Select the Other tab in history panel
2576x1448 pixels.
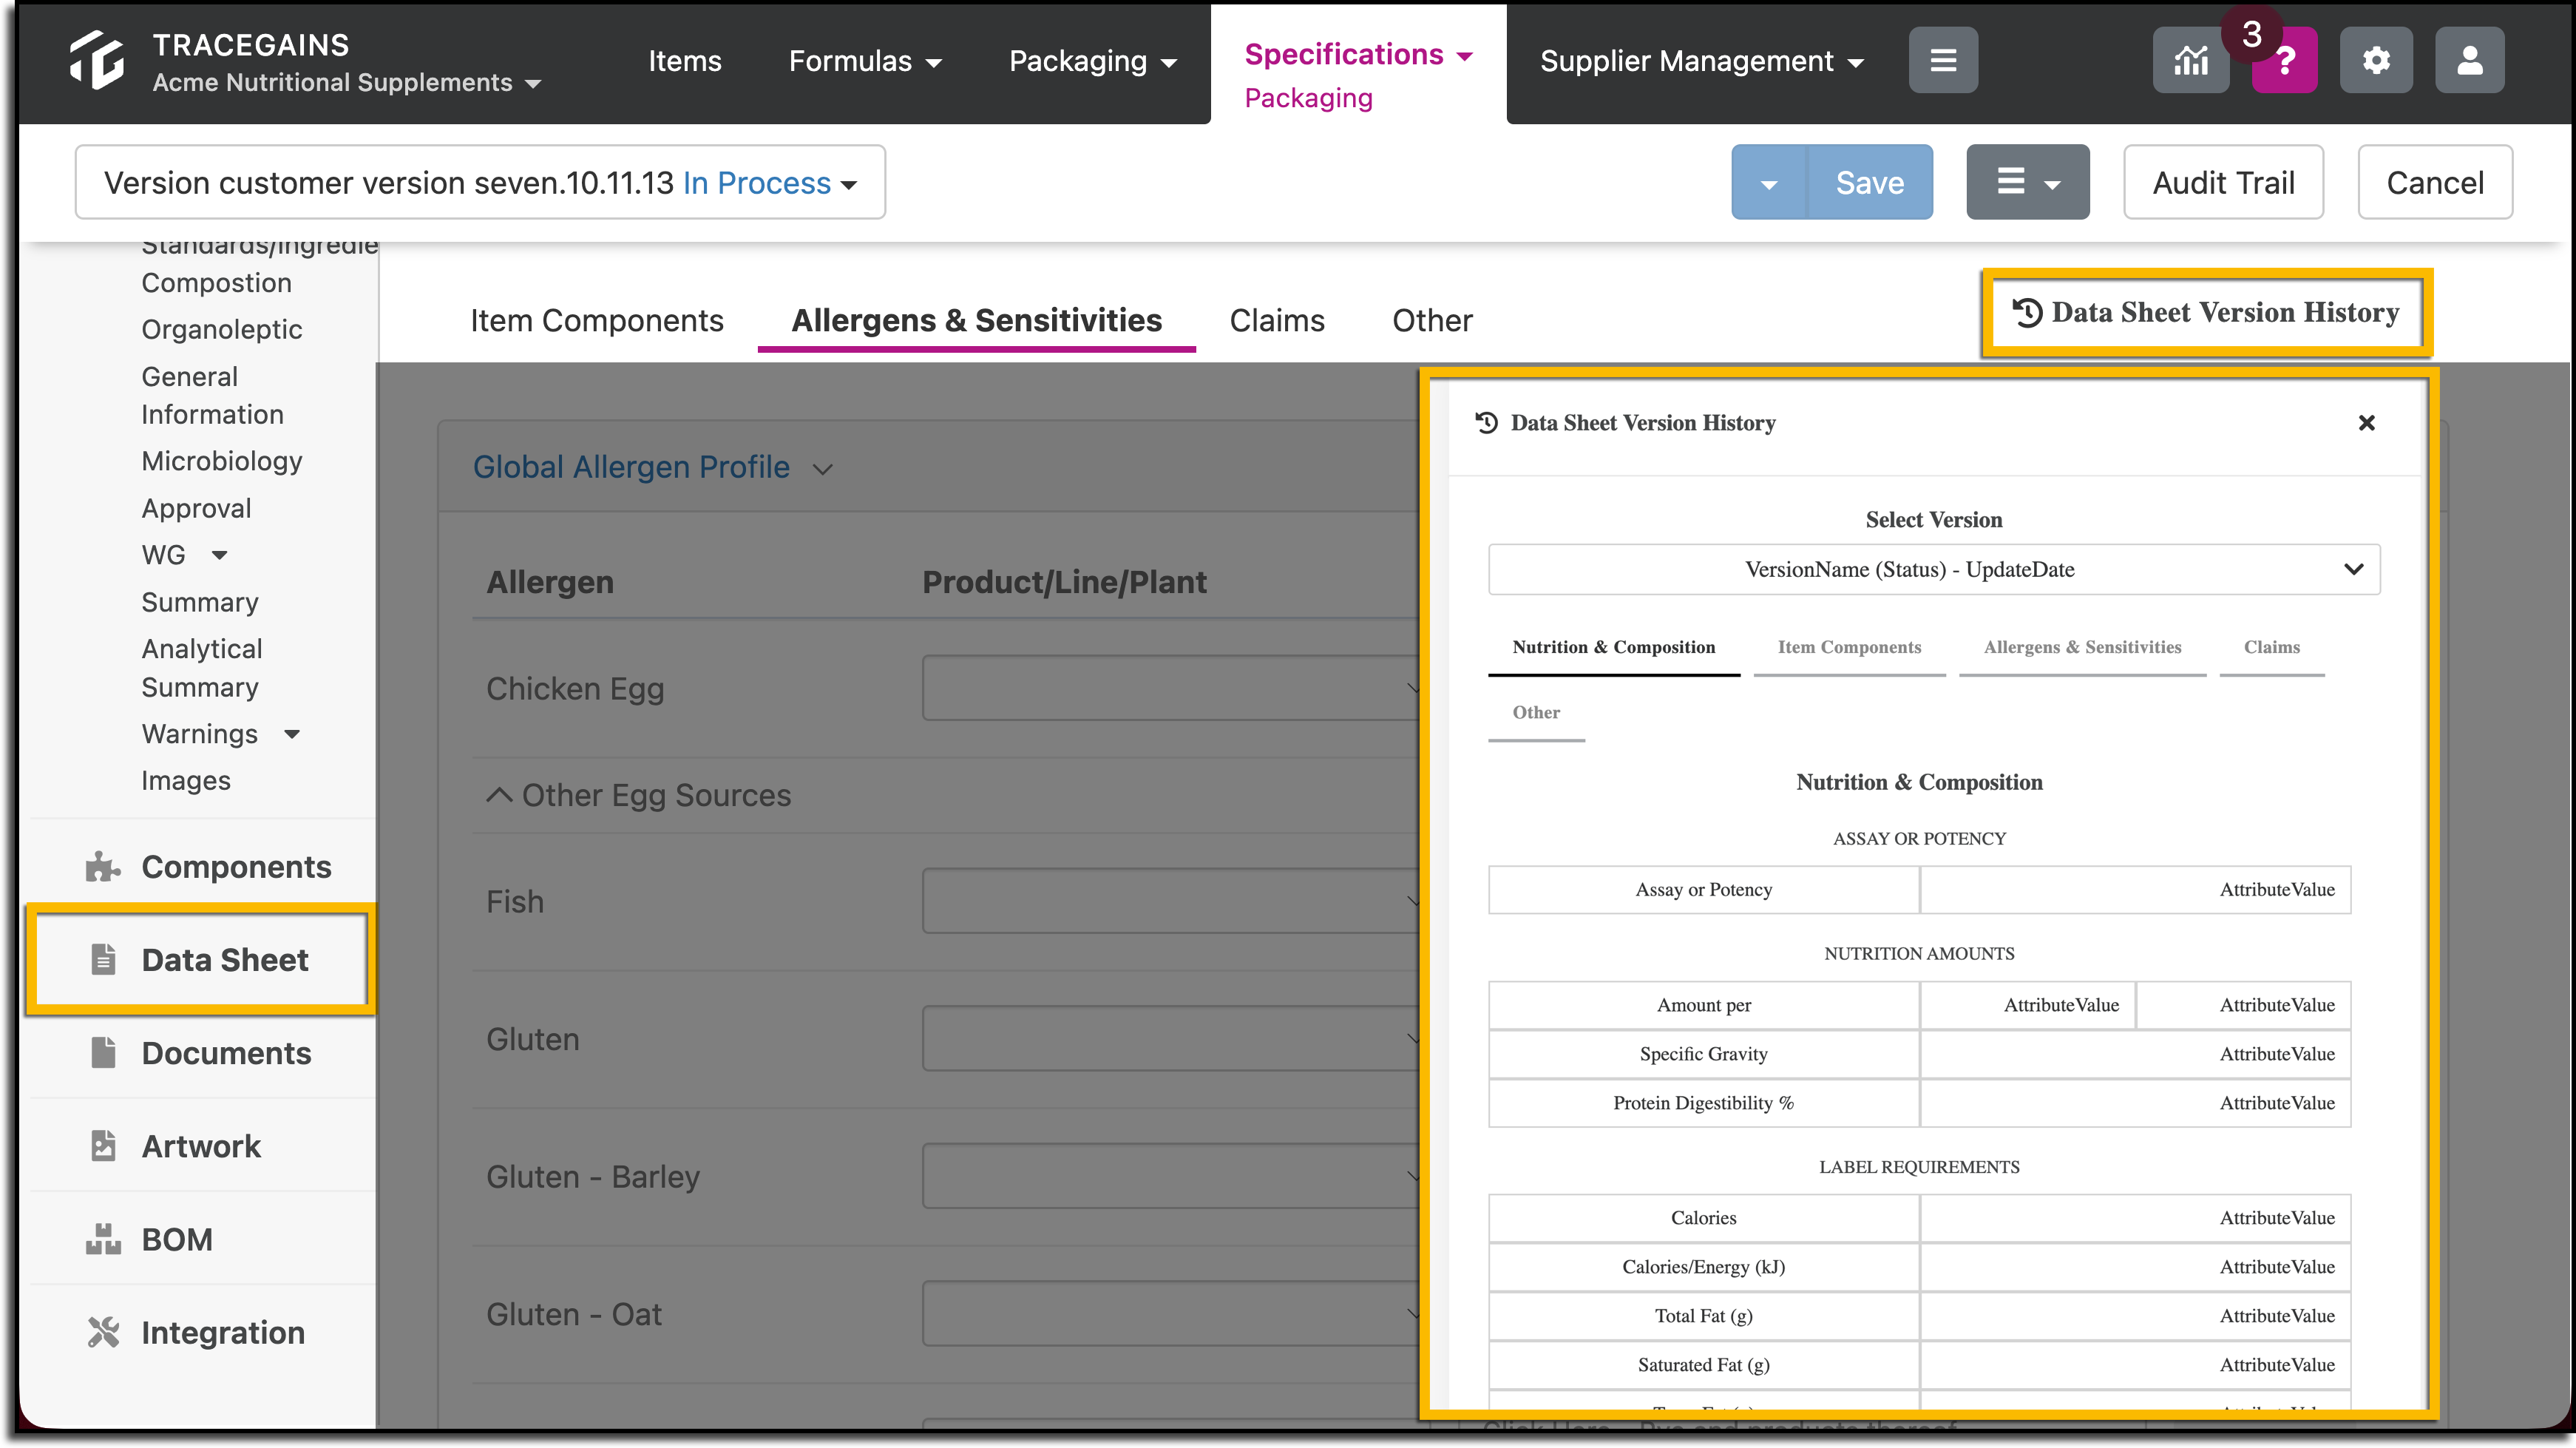[1536, 713]
